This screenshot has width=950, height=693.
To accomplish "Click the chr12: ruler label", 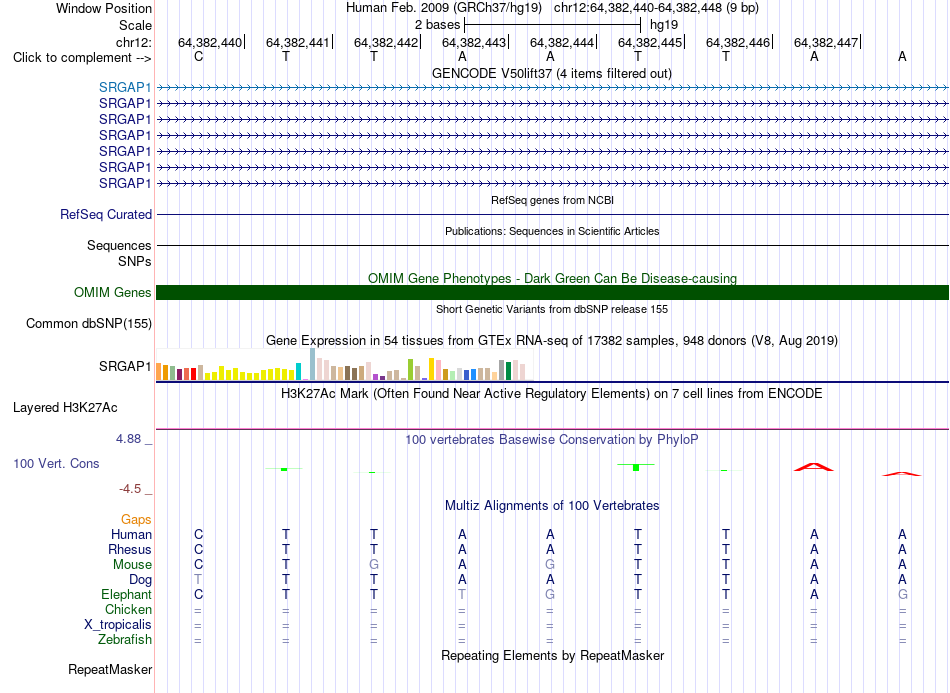I will point(133,42).
